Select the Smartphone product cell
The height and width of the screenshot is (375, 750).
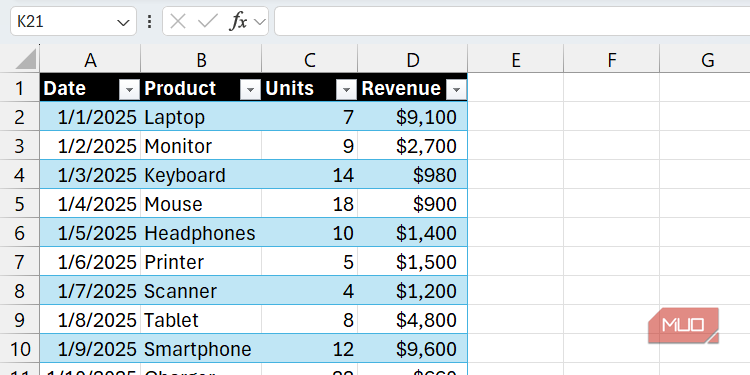tap(201, 349)
